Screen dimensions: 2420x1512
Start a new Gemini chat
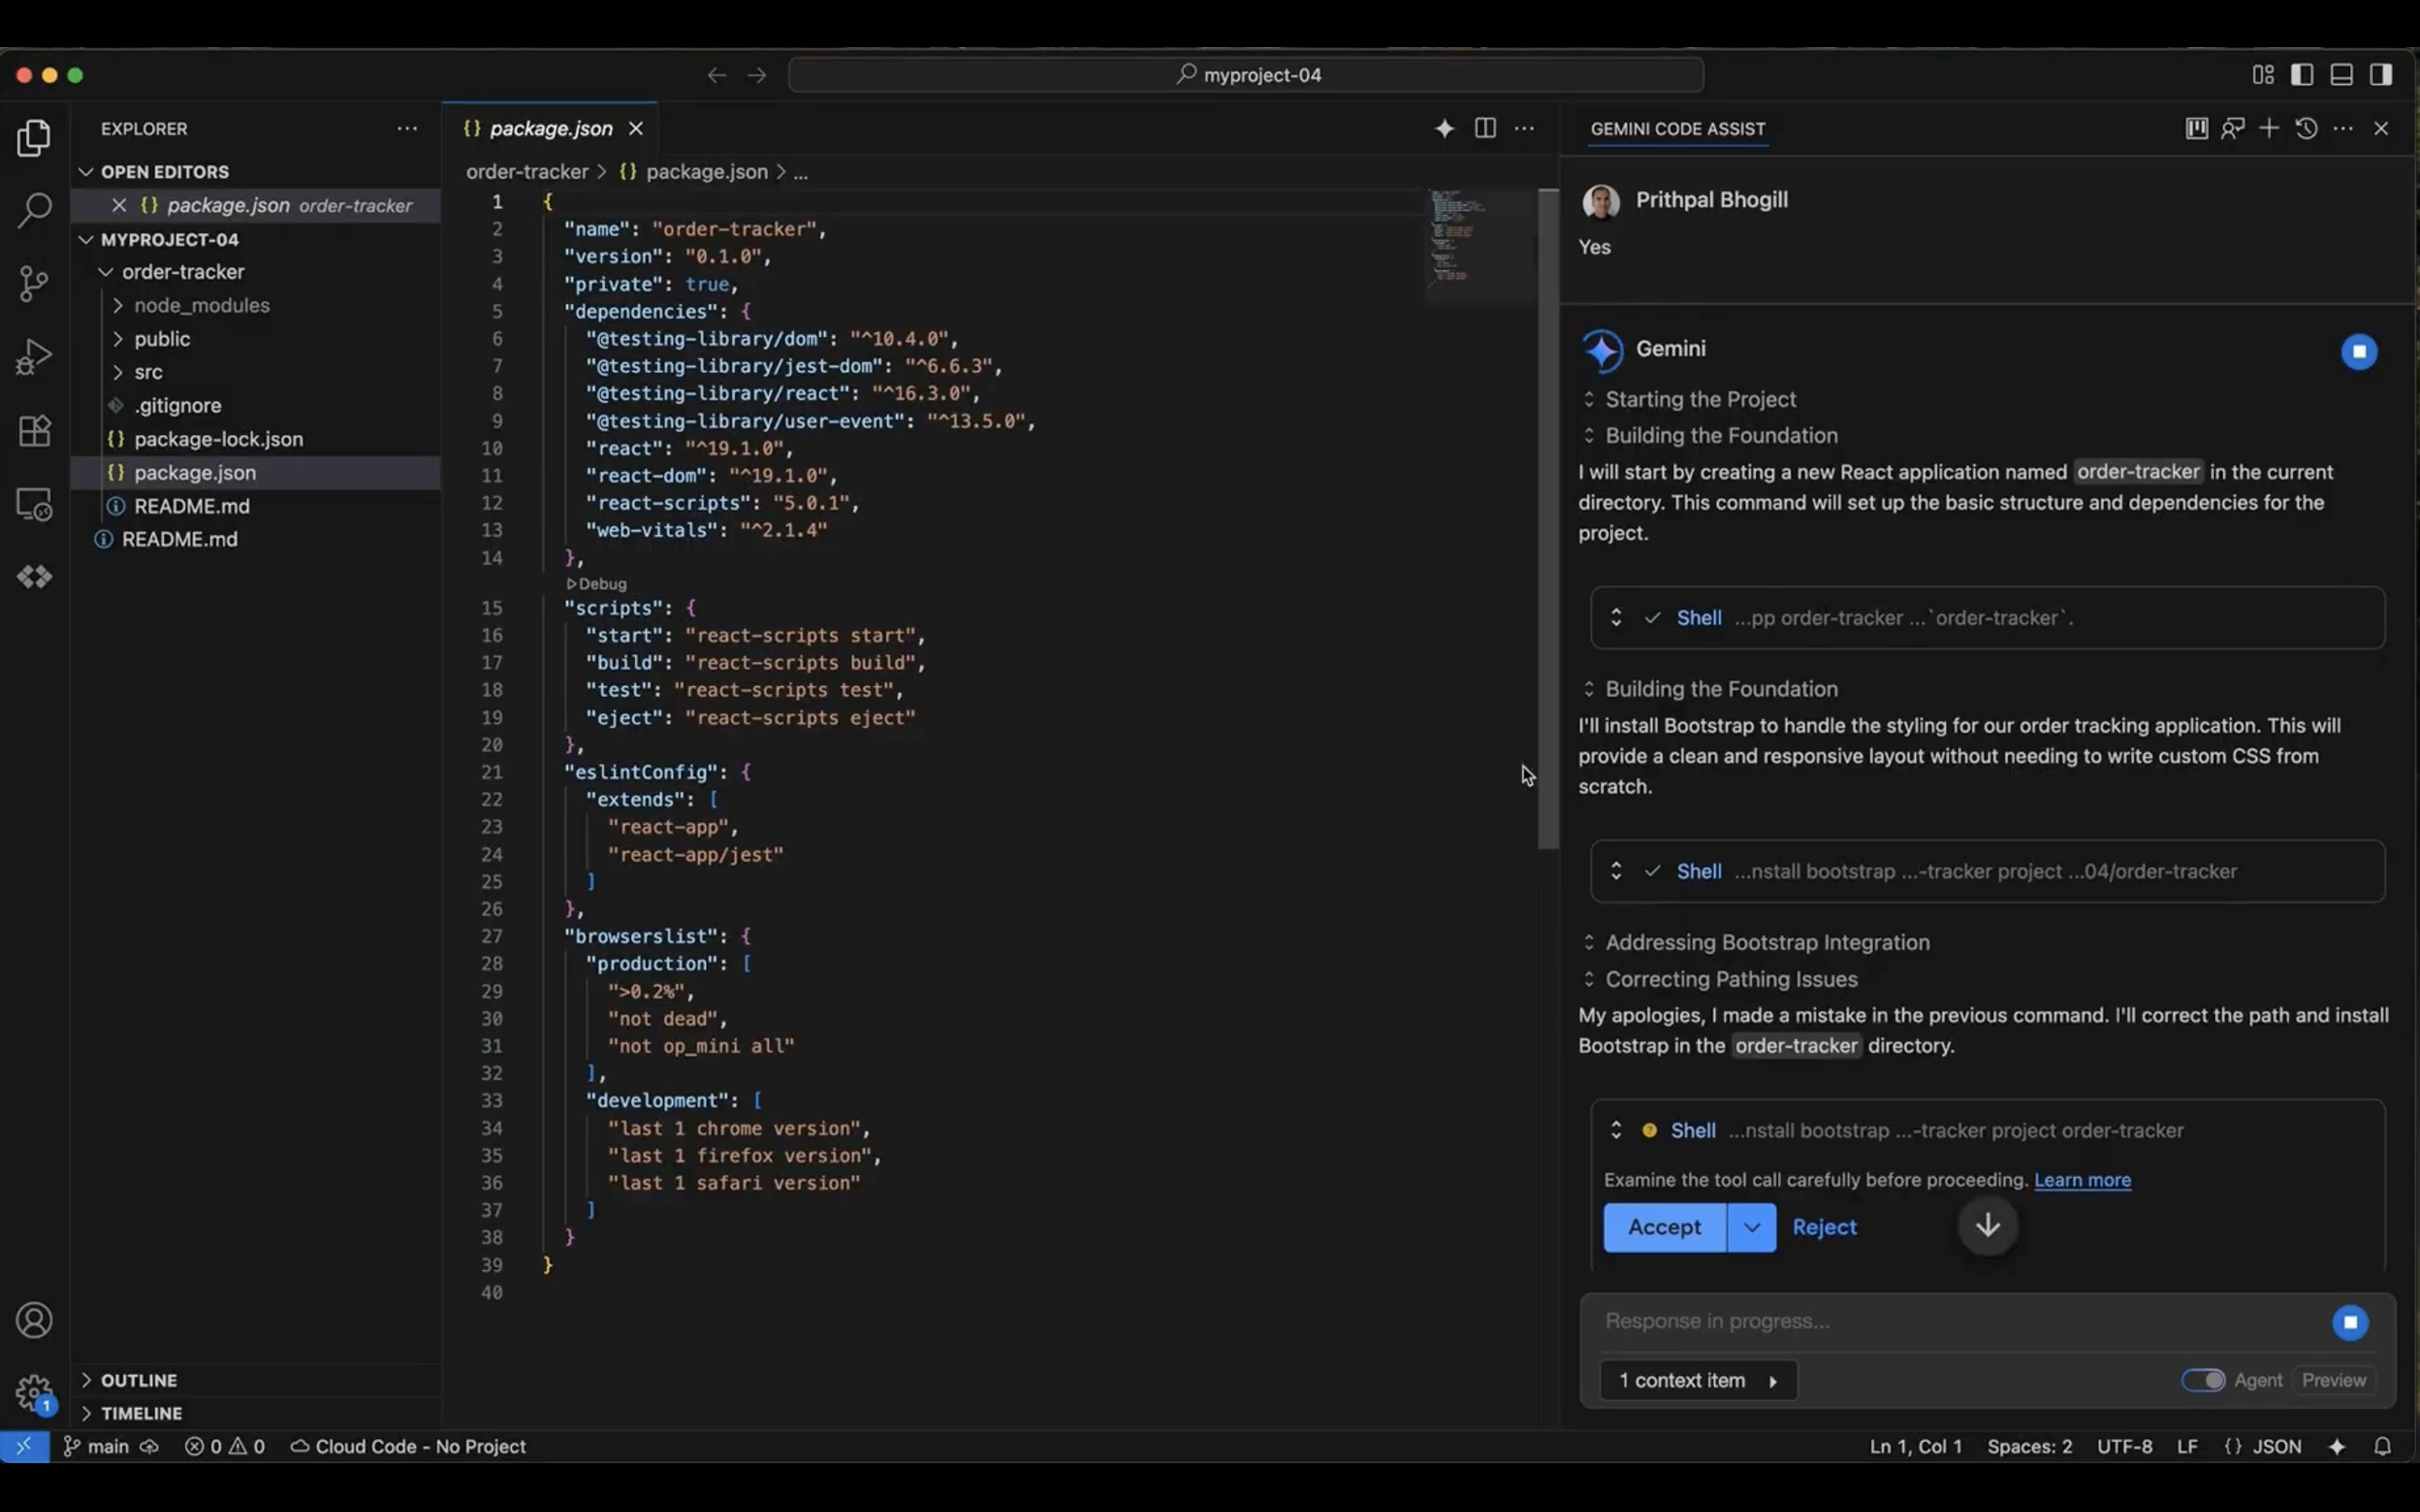click(2269, 128)
